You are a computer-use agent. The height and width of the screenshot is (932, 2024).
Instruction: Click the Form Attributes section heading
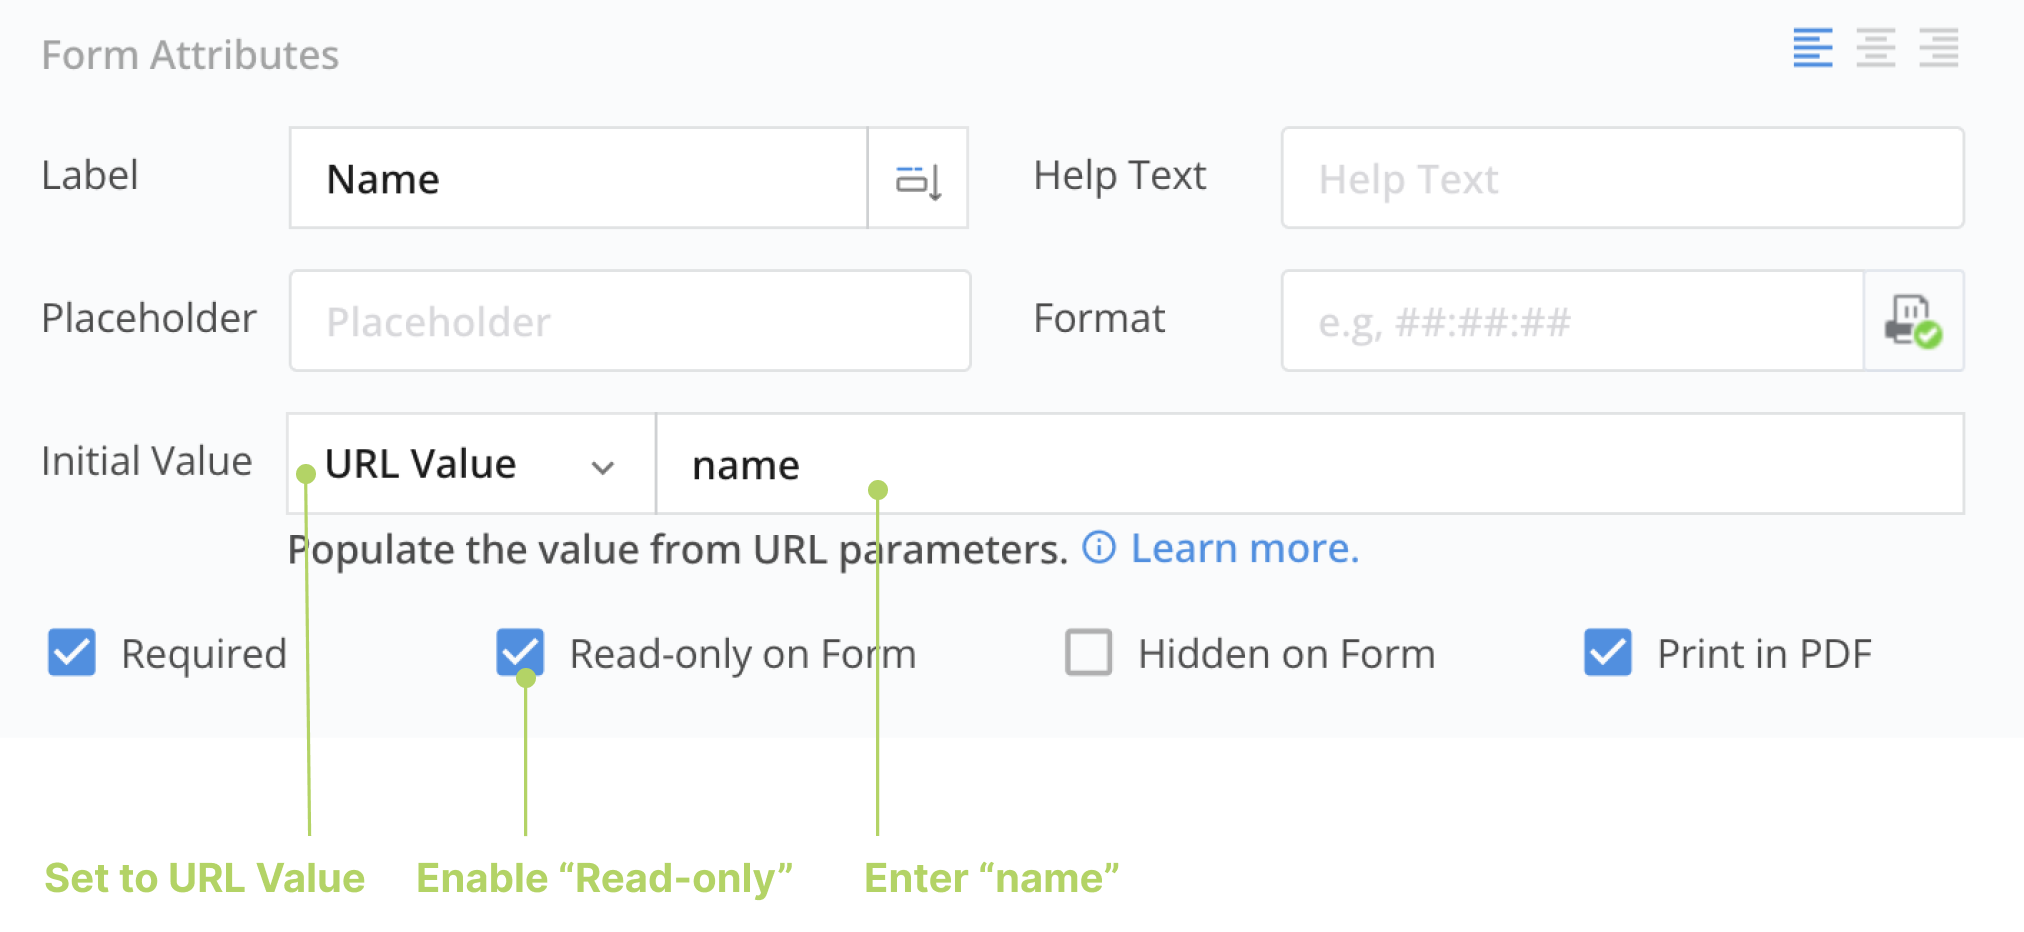point(190,55)
